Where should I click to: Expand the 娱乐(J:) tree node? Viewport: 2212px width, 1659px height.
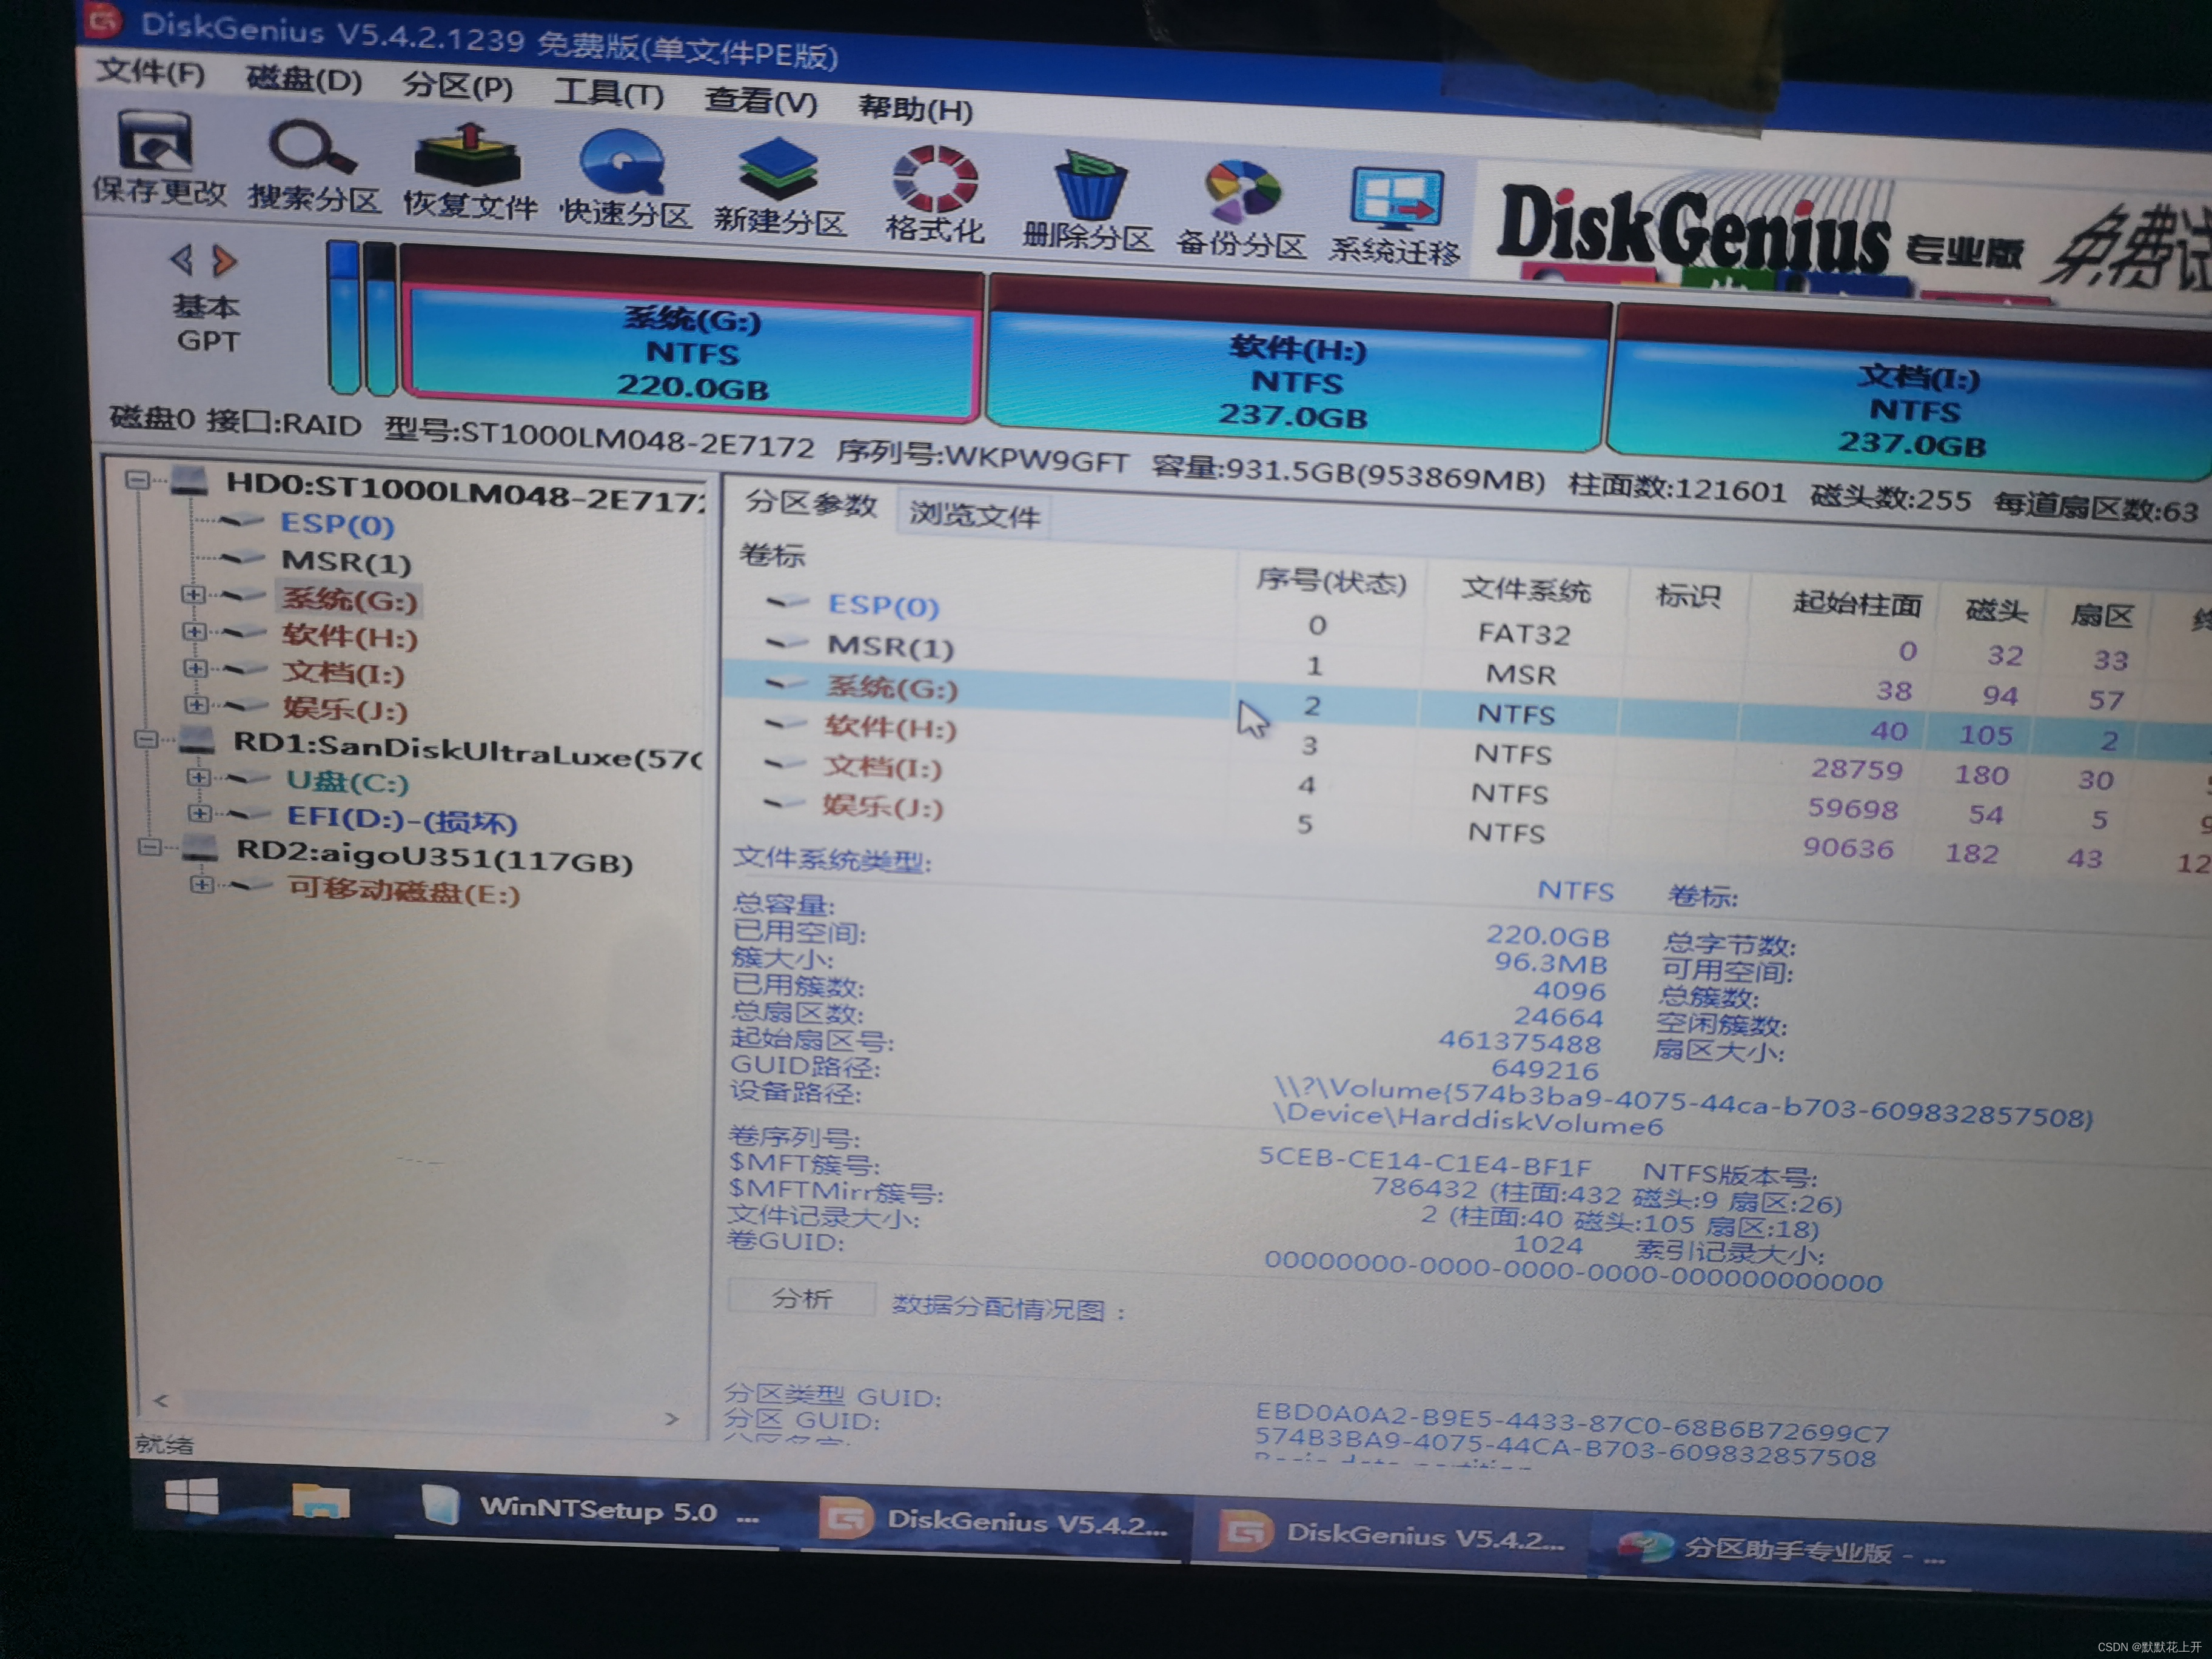(x=197, y=704)
